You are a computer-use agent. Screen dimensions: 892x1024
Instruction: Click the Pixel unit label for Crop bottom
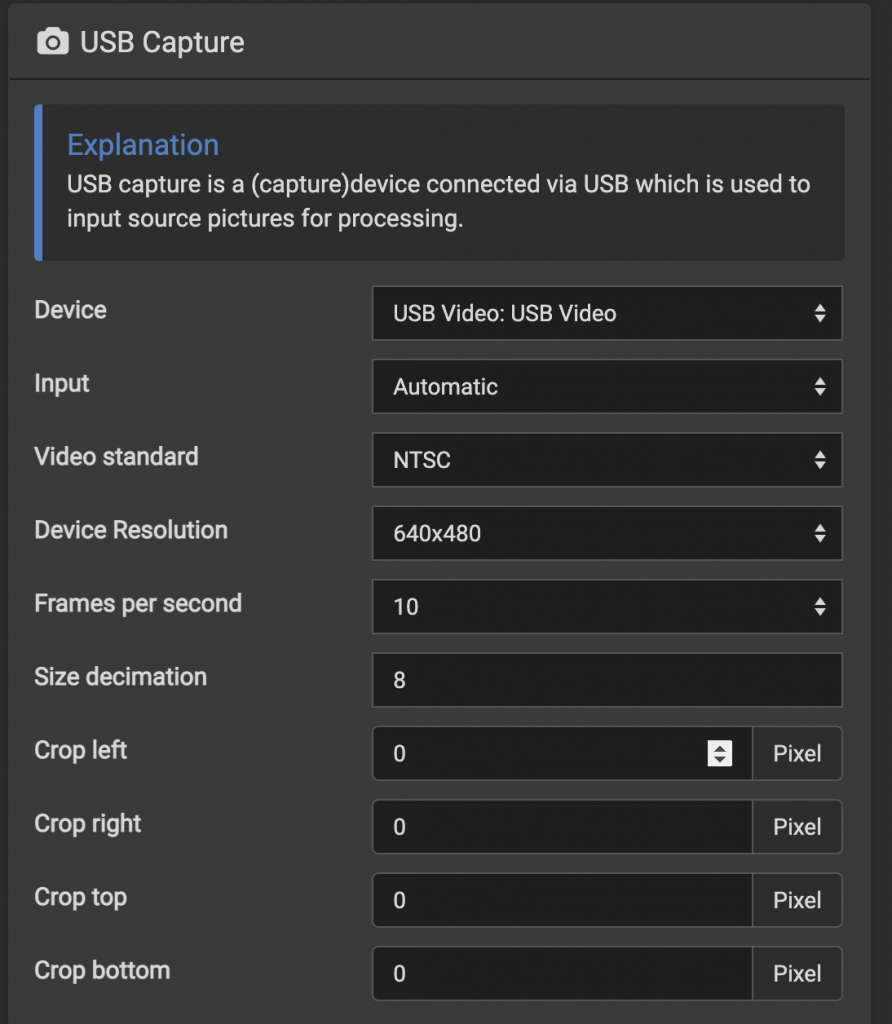[797, 973]
